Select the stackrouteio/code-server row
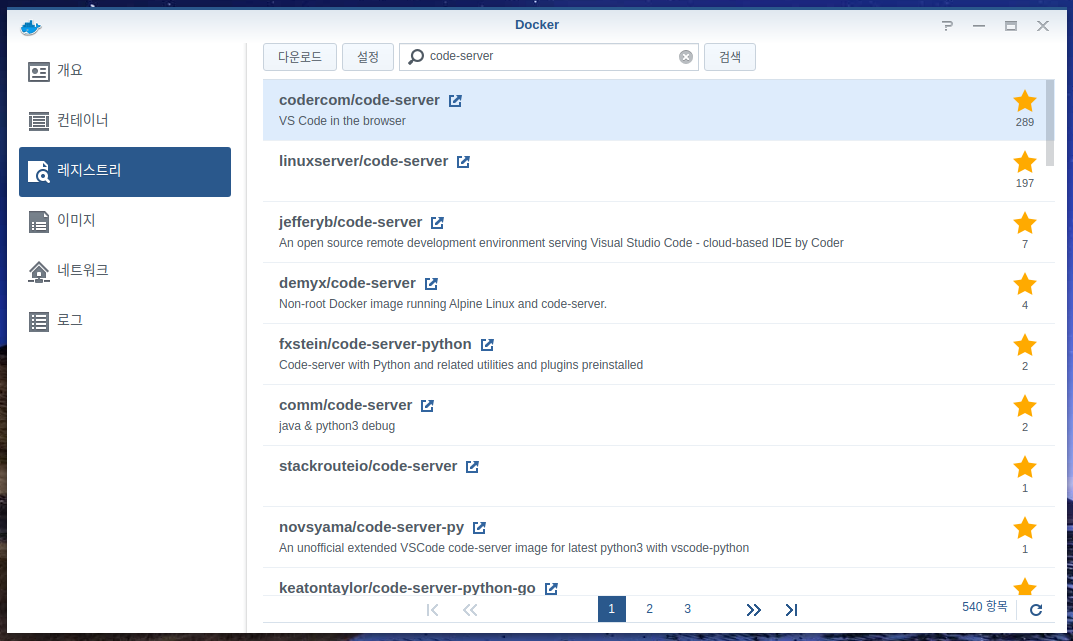This screenshot has width=1073, height=641. (x=654, y=476)
